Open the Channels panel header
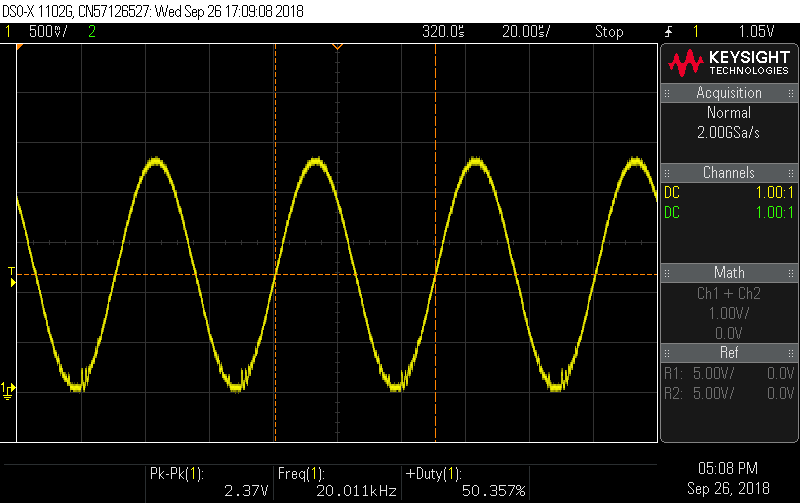 [729, 172]
